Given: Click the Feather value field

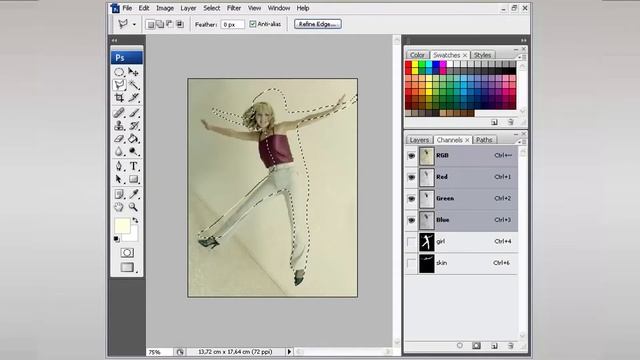Looking at the screenshot, I should (x=233, y=24).
